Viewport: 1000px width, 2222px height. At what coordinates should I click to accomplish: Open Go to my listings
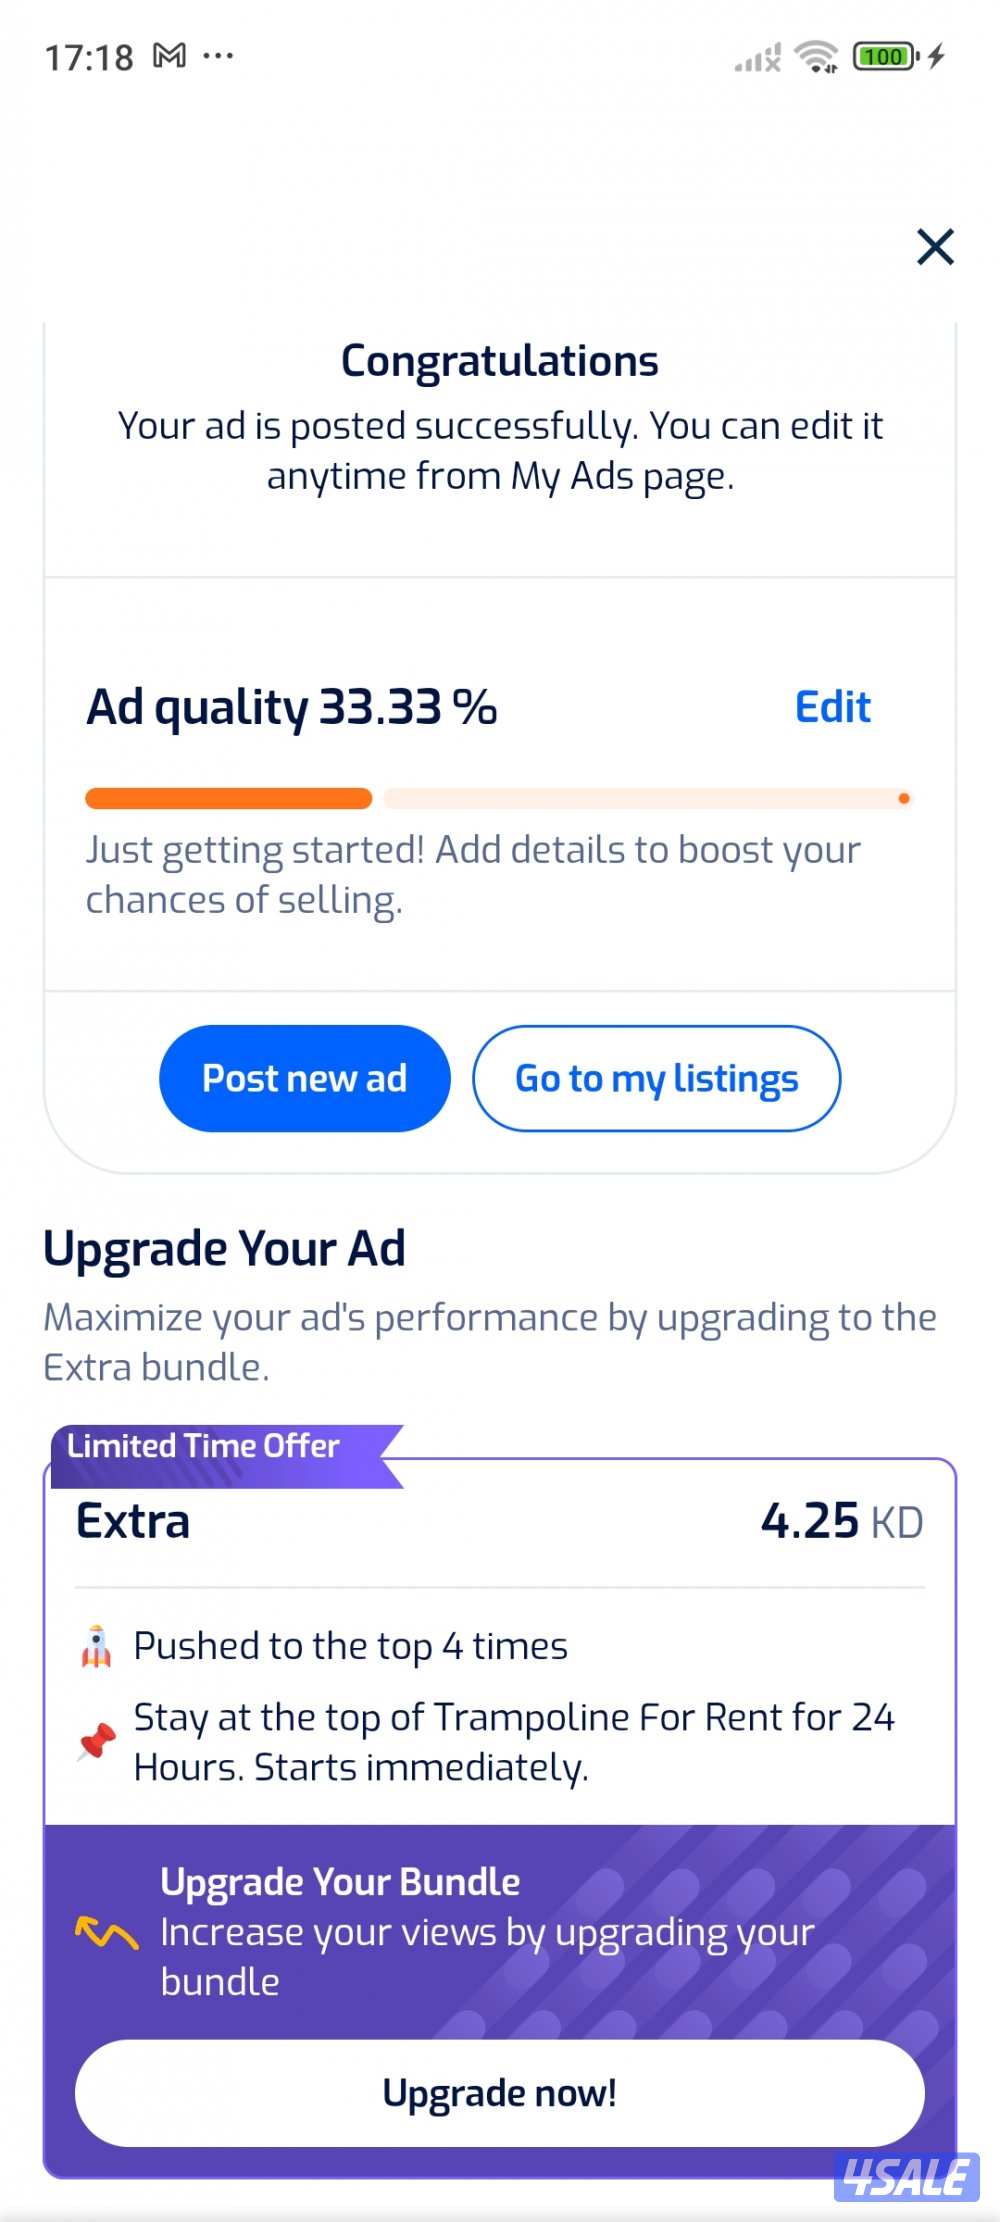[x=656, y=1078]
